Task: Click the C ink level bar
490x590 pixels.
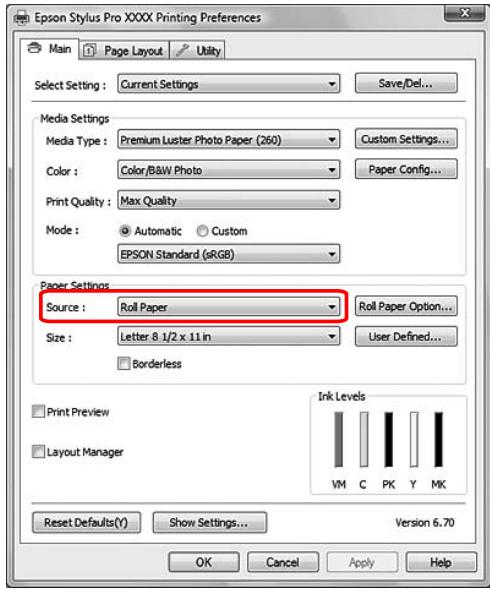Action: tap(364, 439)
